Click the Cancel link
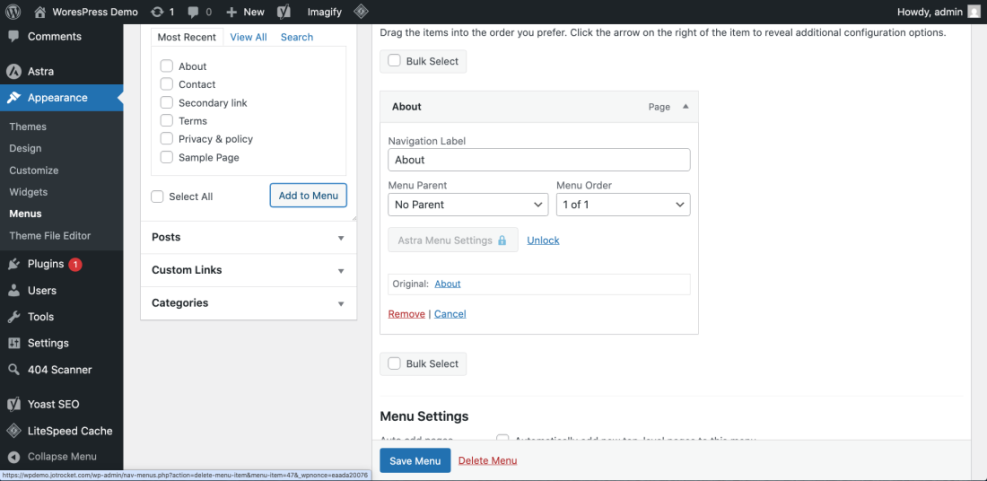Image resolution: width=987 pixels, height=481 pixels. point(450,314)
